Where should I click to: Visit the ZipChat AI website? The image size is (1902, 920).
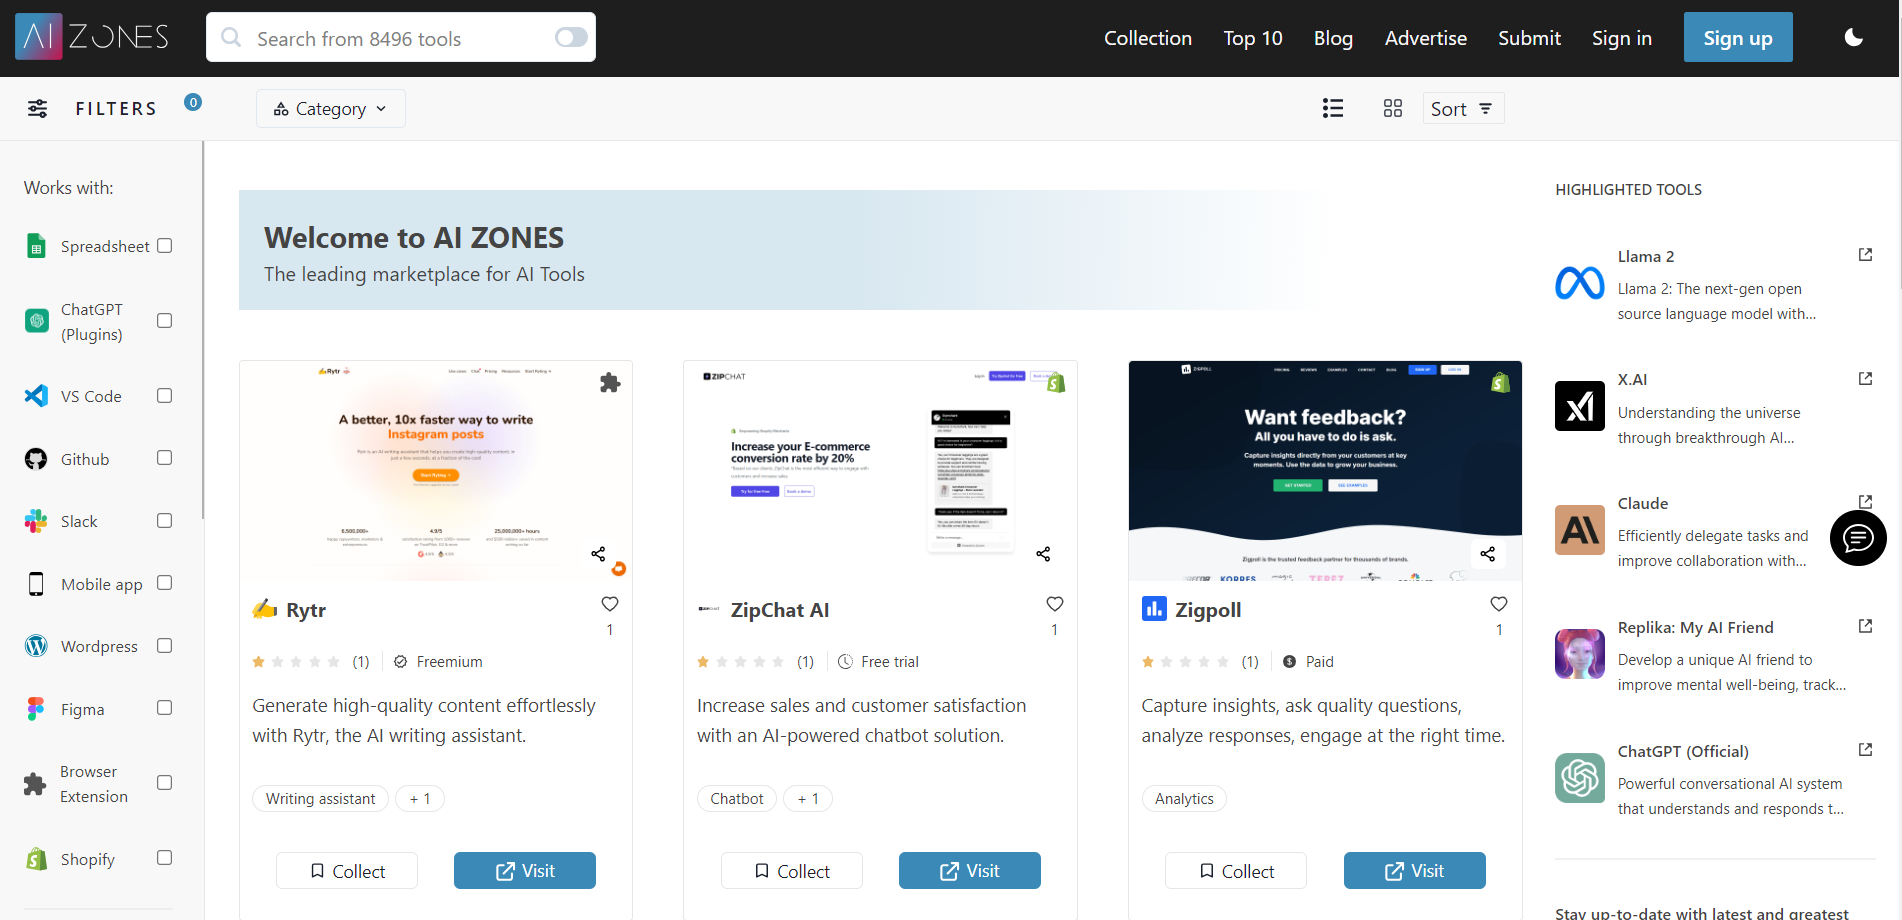[x=970, y=870]
